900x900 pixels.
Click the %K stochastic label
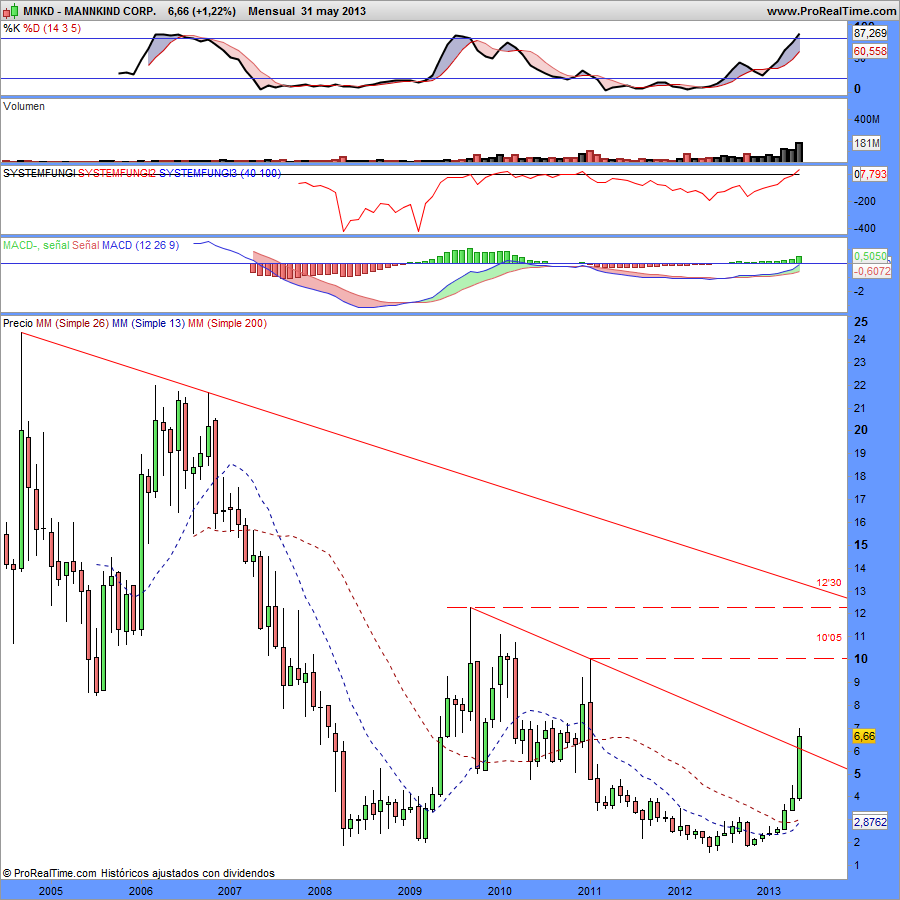coord(11,28)
